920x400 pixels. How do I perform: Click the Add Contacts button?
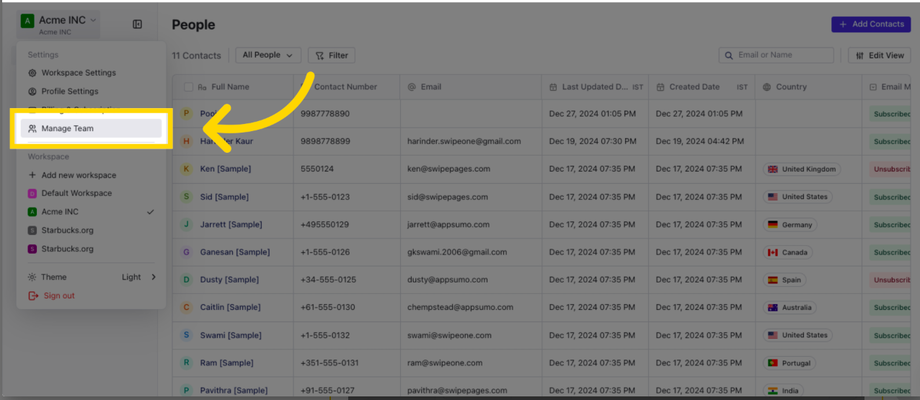tap(871, 24)
